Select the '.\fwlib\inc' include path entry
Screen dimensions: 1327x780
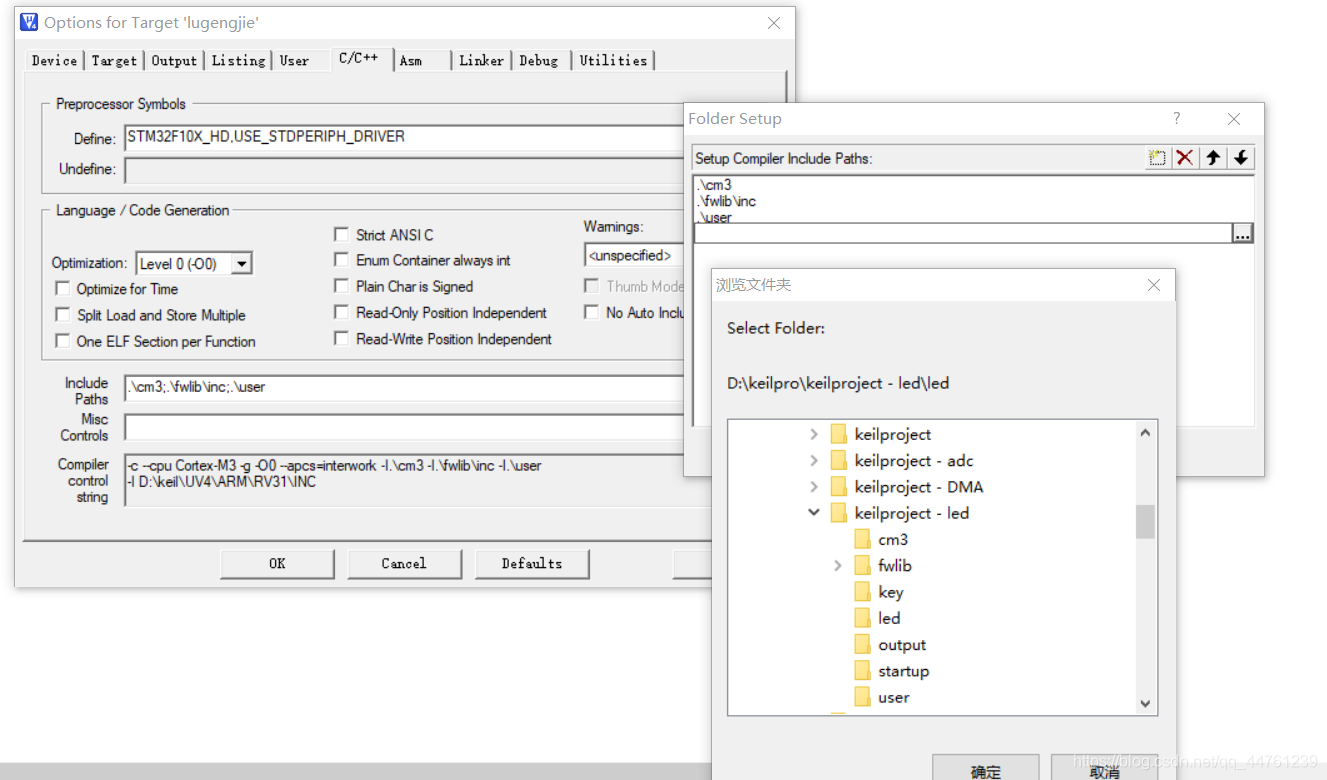[726, 201]
